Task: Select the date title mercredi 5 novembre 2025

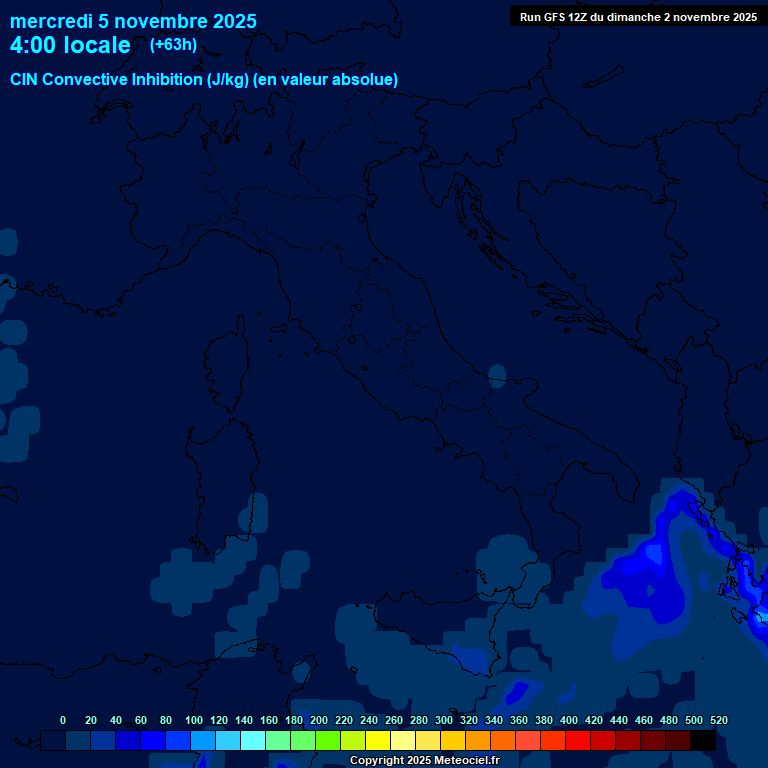Action: point(133,21)
